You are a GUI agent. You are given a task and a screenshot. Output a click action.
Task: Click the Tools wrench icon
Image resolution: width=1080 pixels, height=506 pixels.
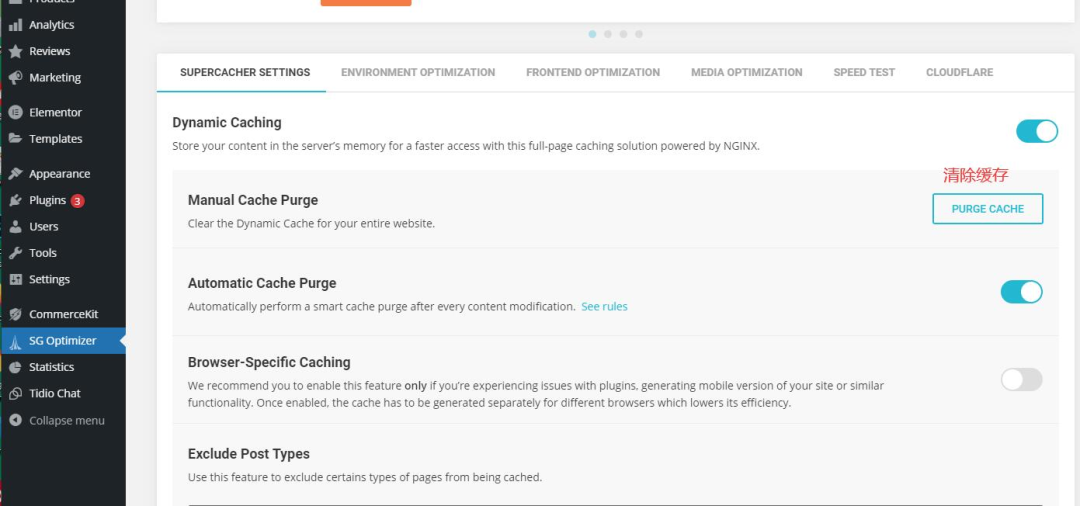click(15, 253)
